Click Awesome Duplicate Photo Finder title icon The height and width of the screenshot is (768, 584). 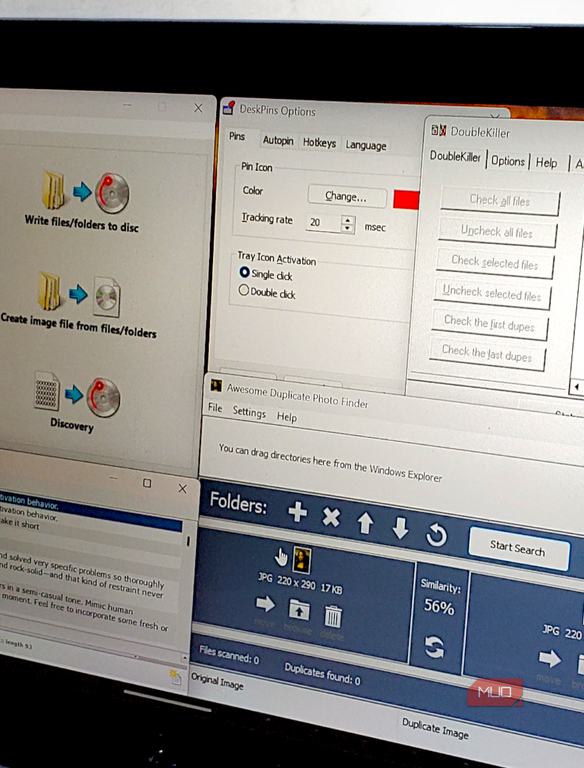click(x=216, y=385)
